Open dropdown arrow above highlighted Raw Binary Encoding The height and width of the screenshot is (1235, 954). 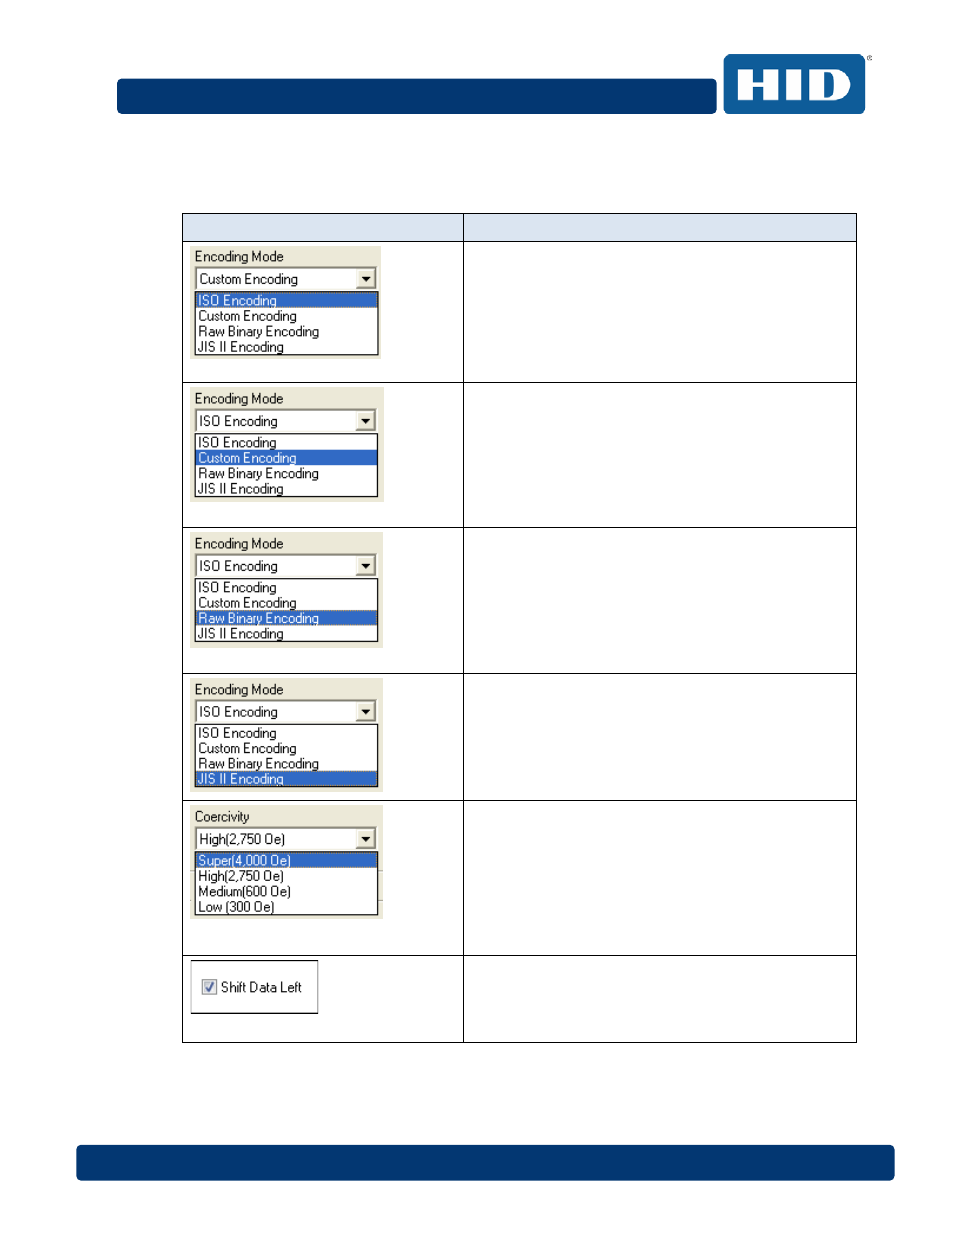(x=366, y=566)
